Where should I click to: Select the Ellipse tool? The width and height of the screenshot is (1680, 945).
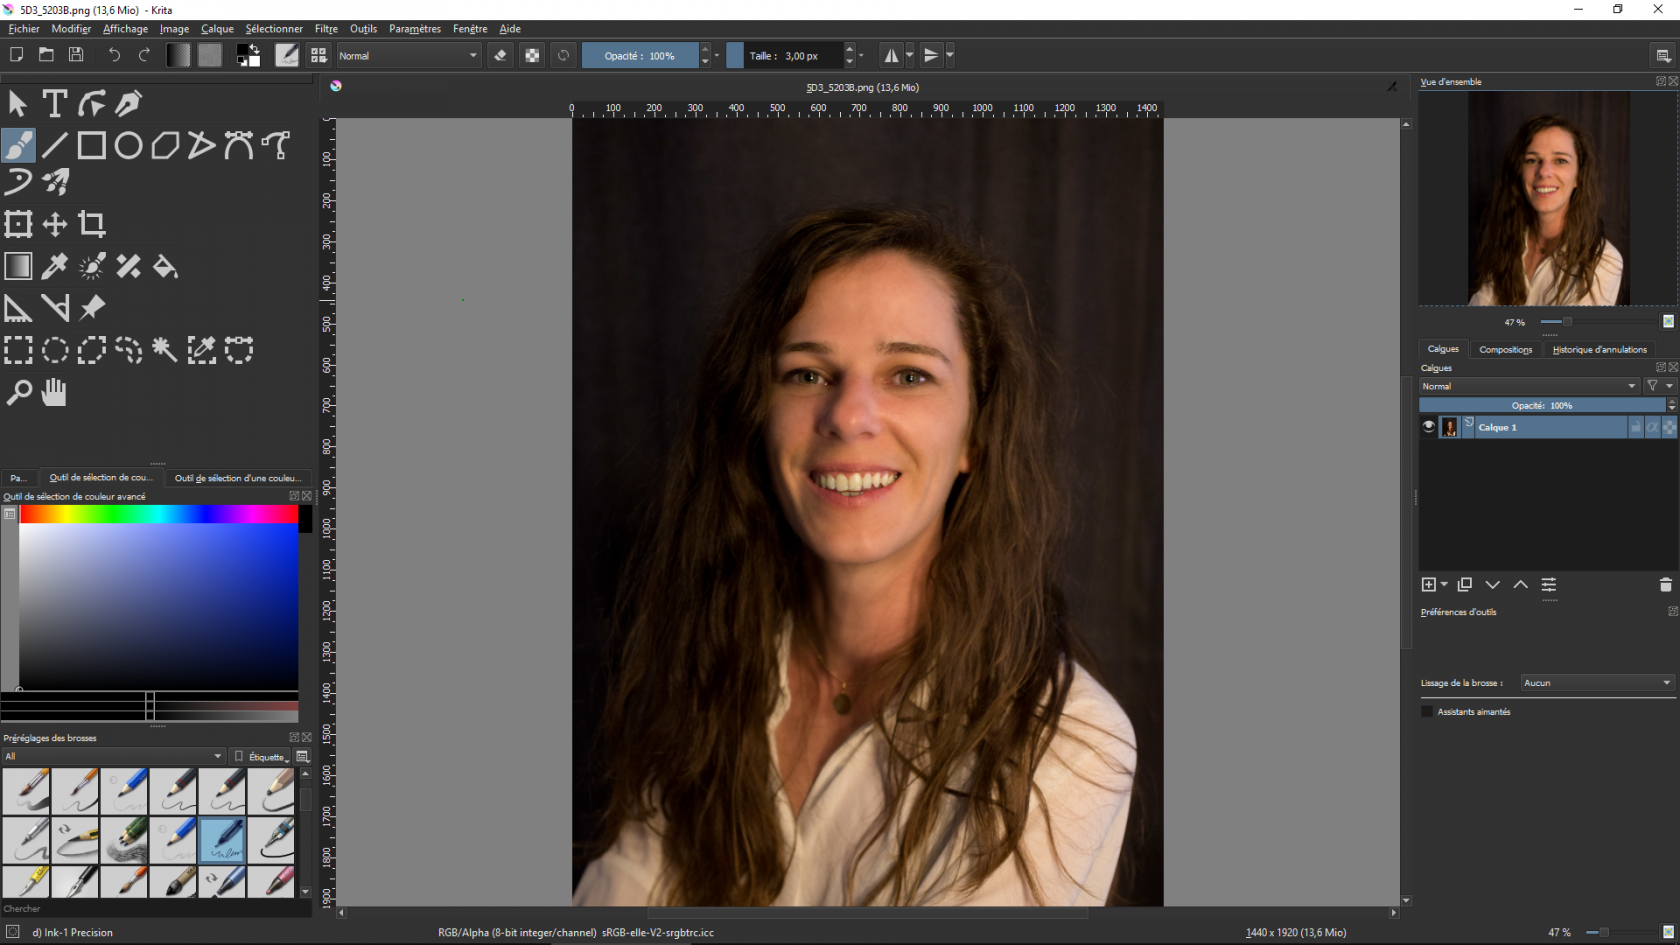[129, 145]
